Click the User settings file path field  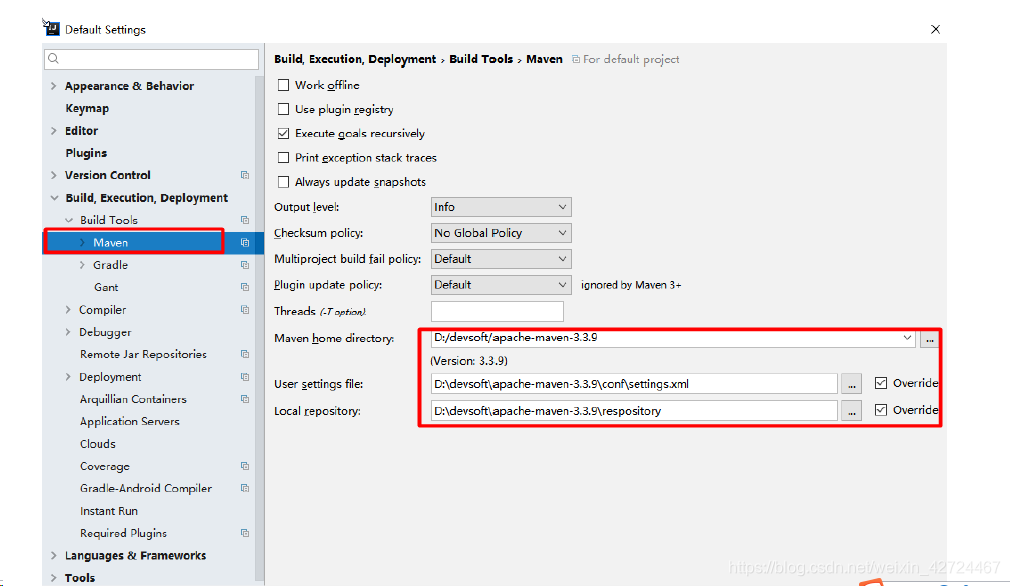tap(634, 384)
